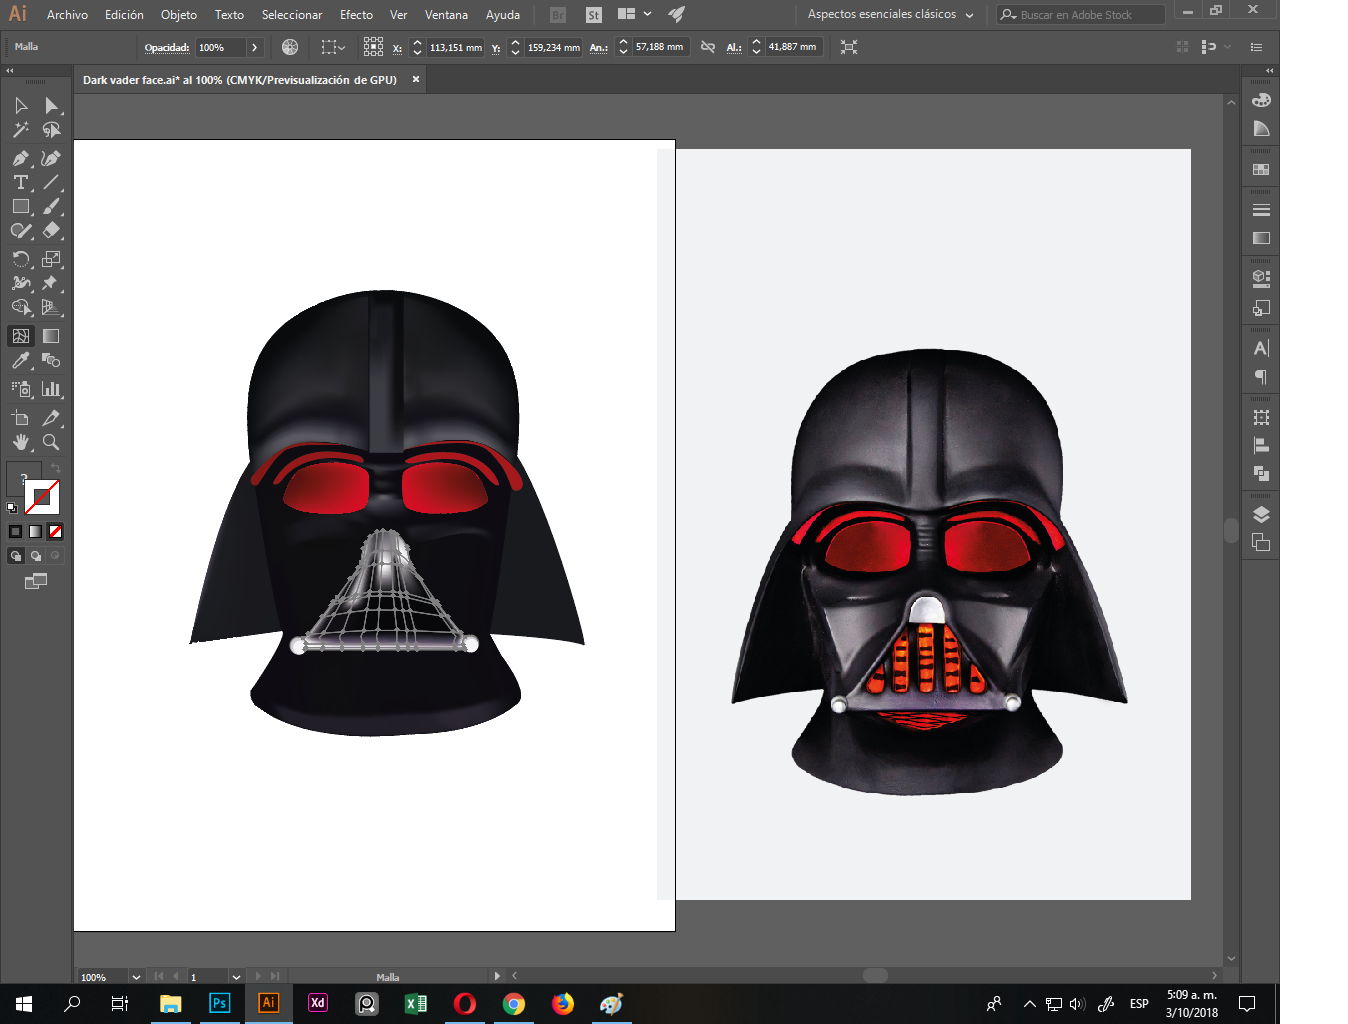Select the Line Segment tool
1348x1024 pixels.
51,182
